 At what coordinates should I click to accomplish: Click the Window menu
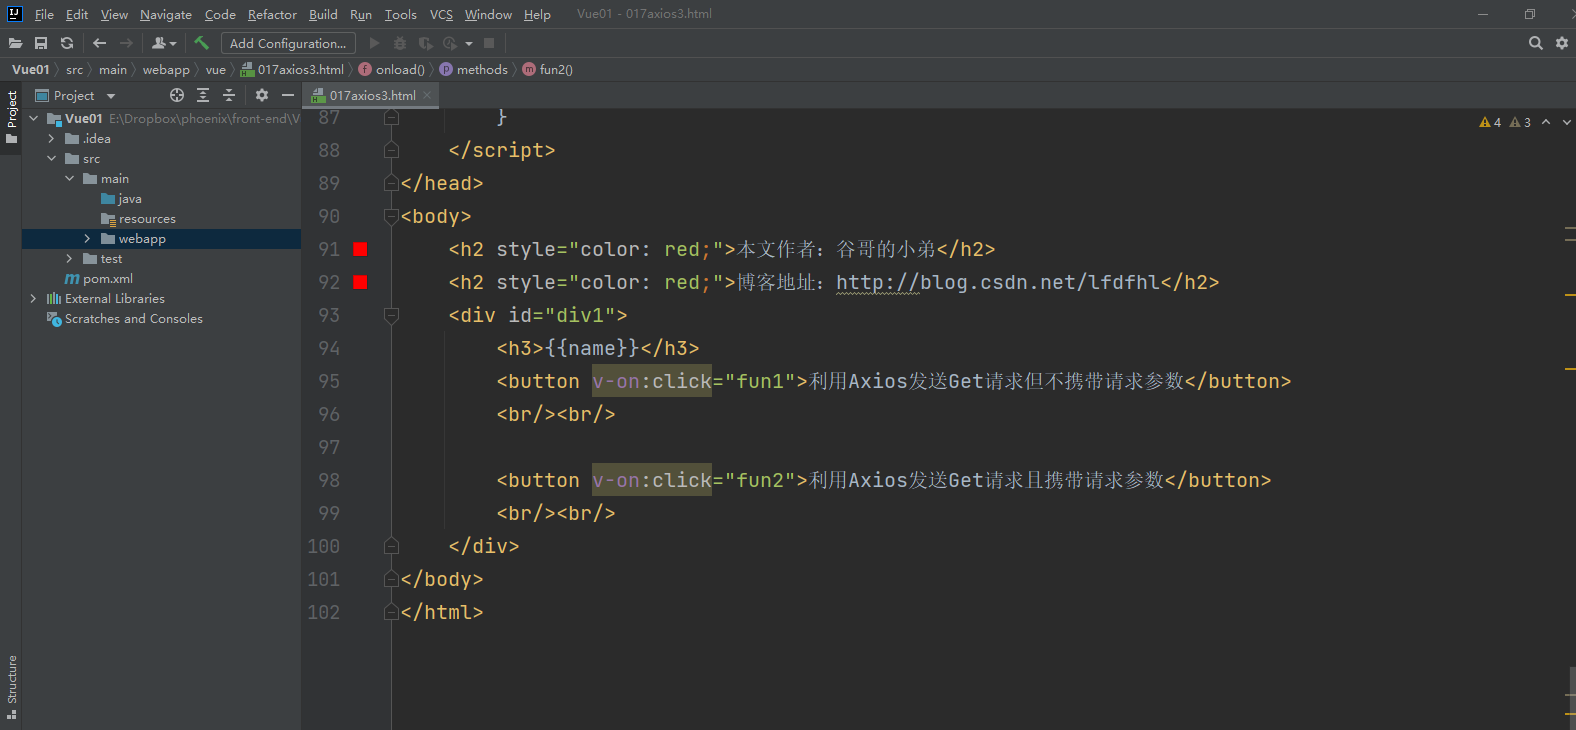coord(488,14)
